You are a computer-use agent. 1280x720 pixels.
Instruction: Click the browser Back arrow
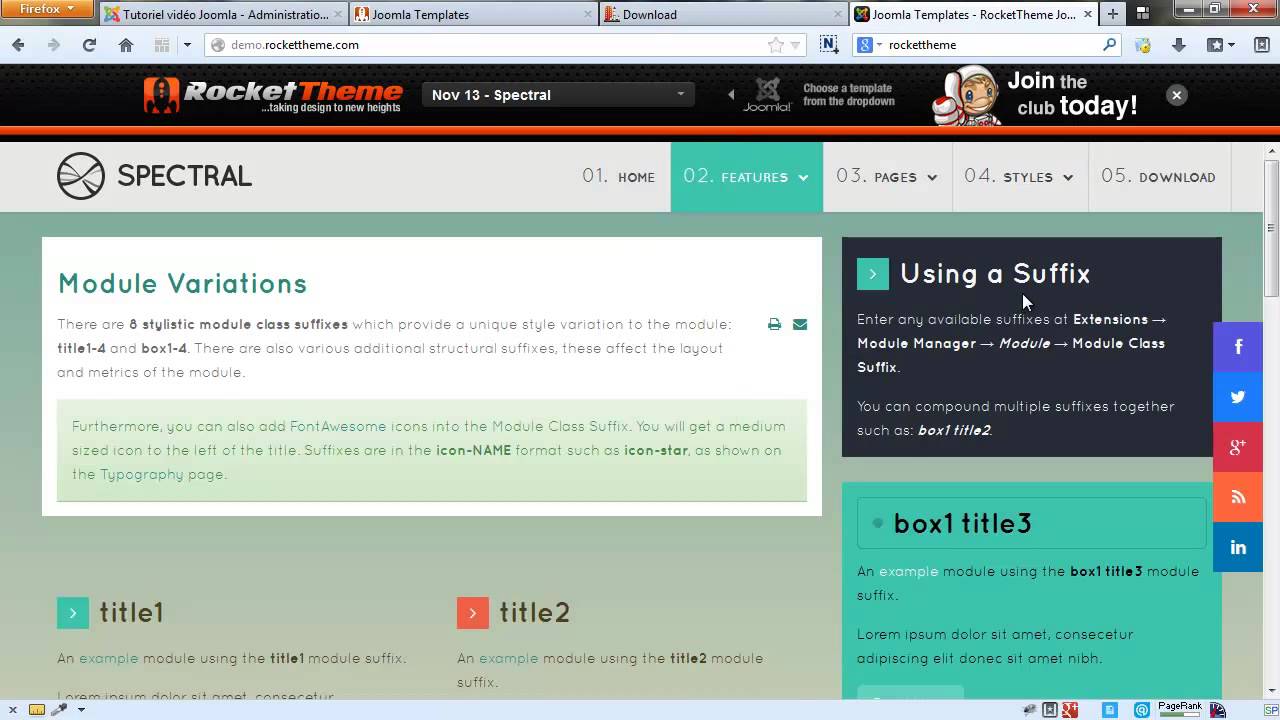[18, 45]
